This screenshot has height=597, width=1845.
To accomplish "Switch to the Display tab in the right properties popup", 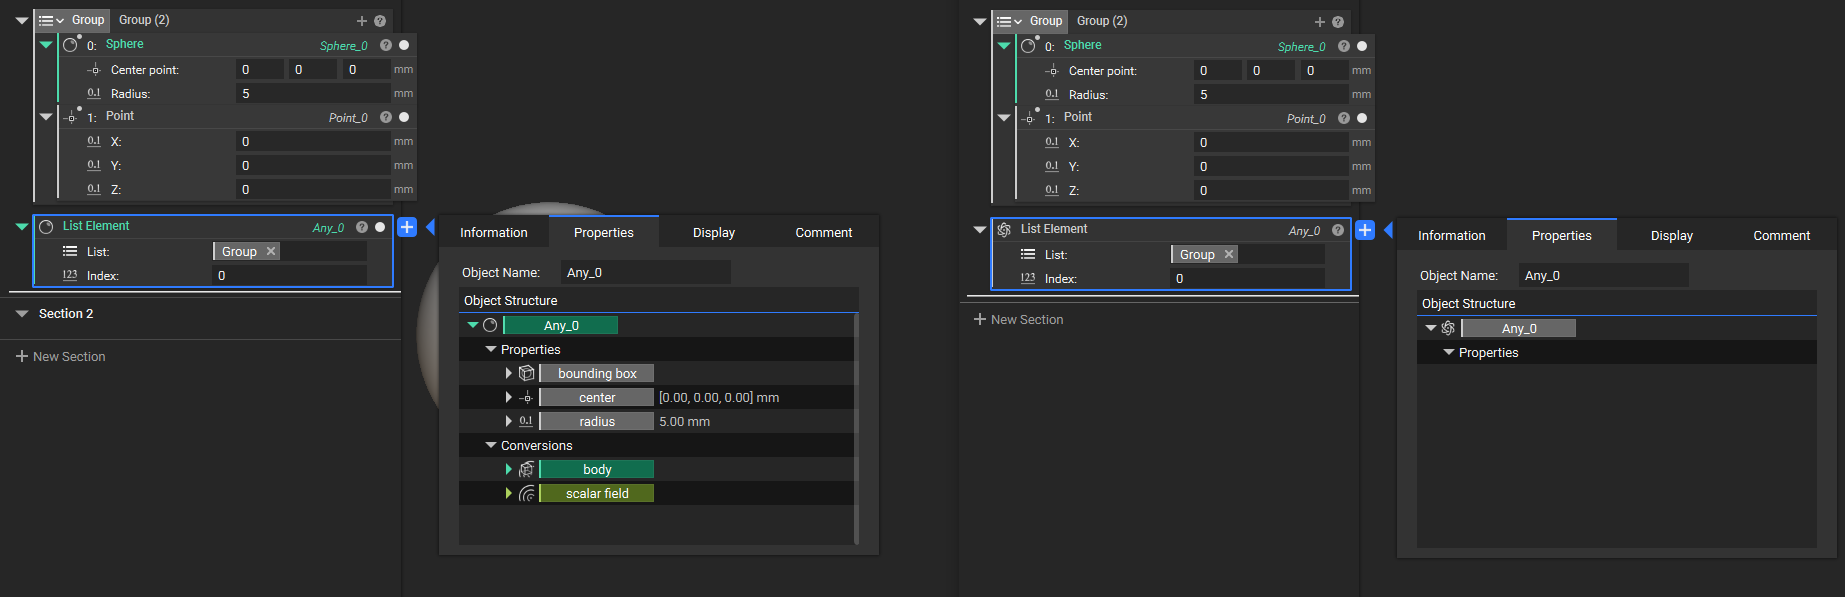I will 1672,235.
